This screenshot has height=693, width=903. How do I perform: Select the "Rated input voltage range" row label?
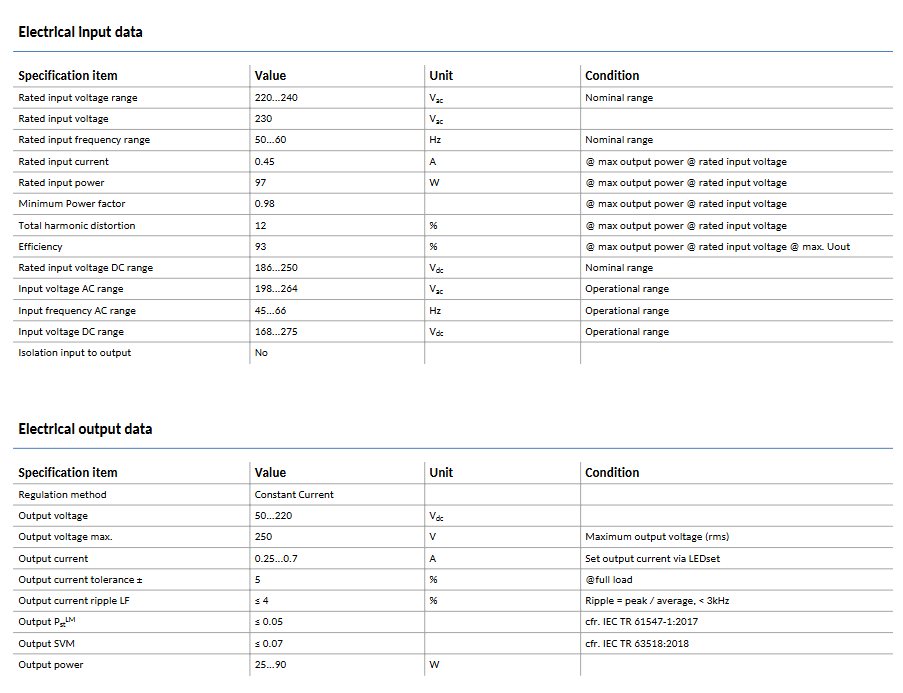(x=78, y=98)
